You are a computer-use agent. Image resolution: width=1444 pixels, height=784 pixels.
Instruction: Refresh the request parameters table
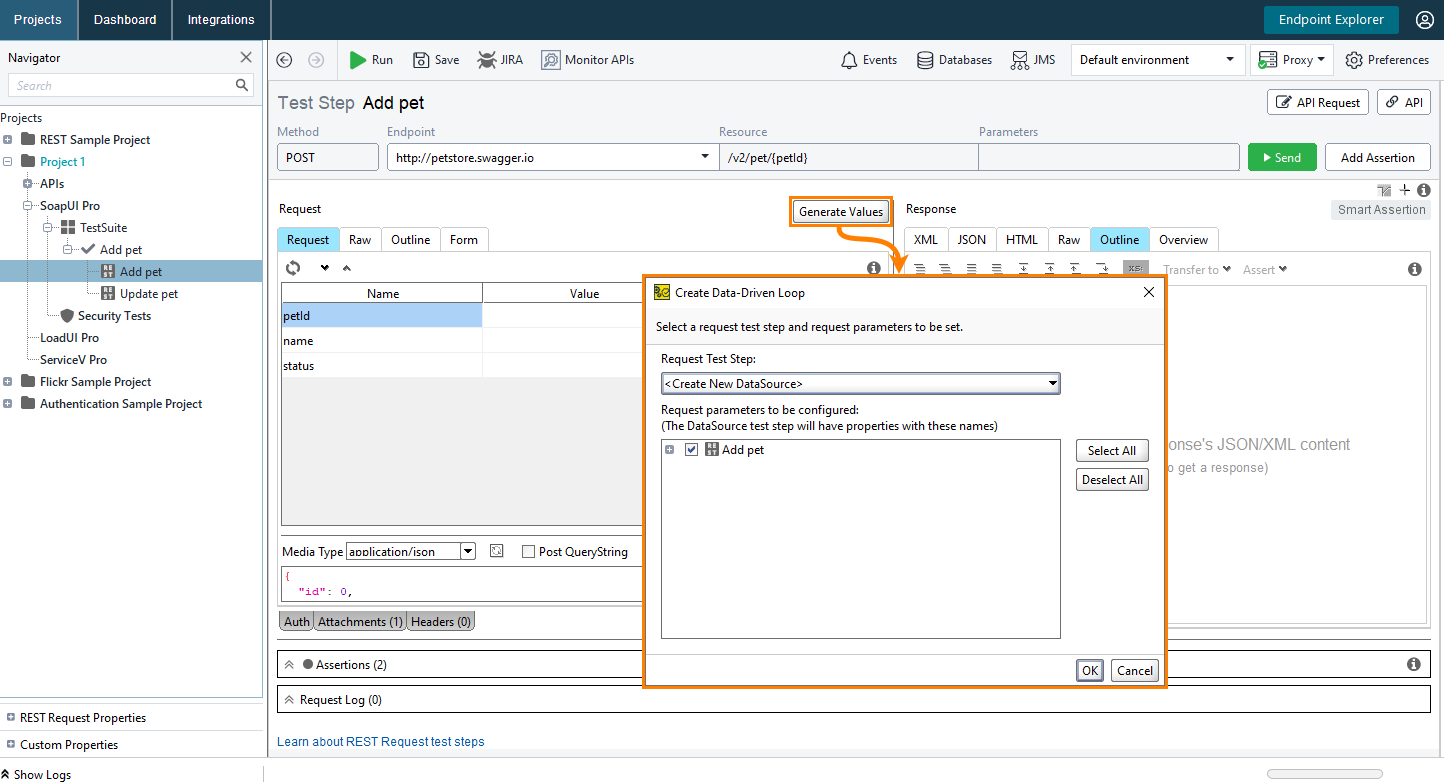(293, 268)
